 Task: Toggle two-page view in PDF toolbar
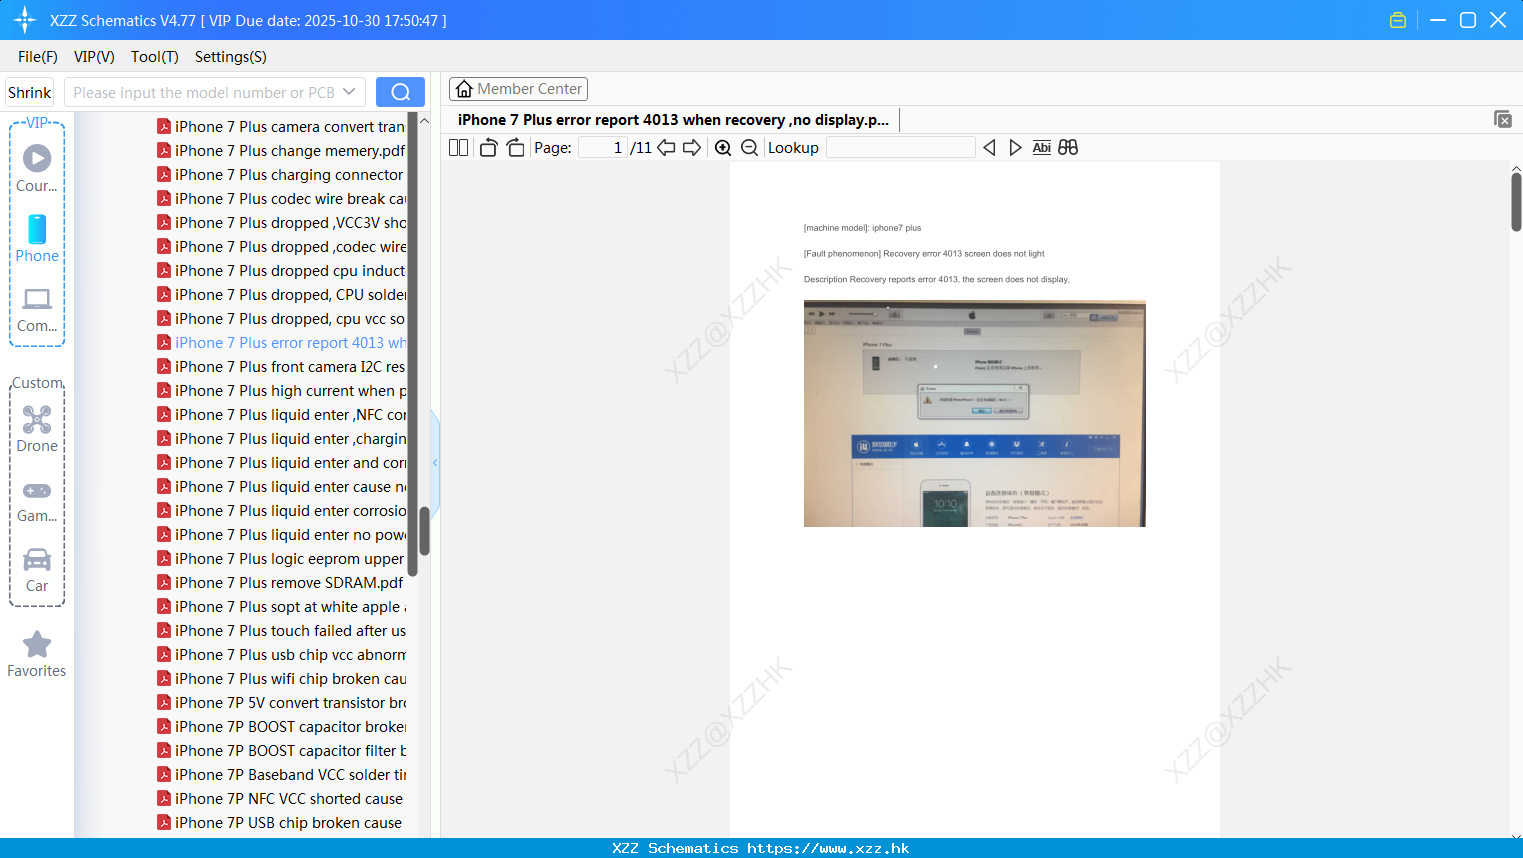tap(458, 147)
